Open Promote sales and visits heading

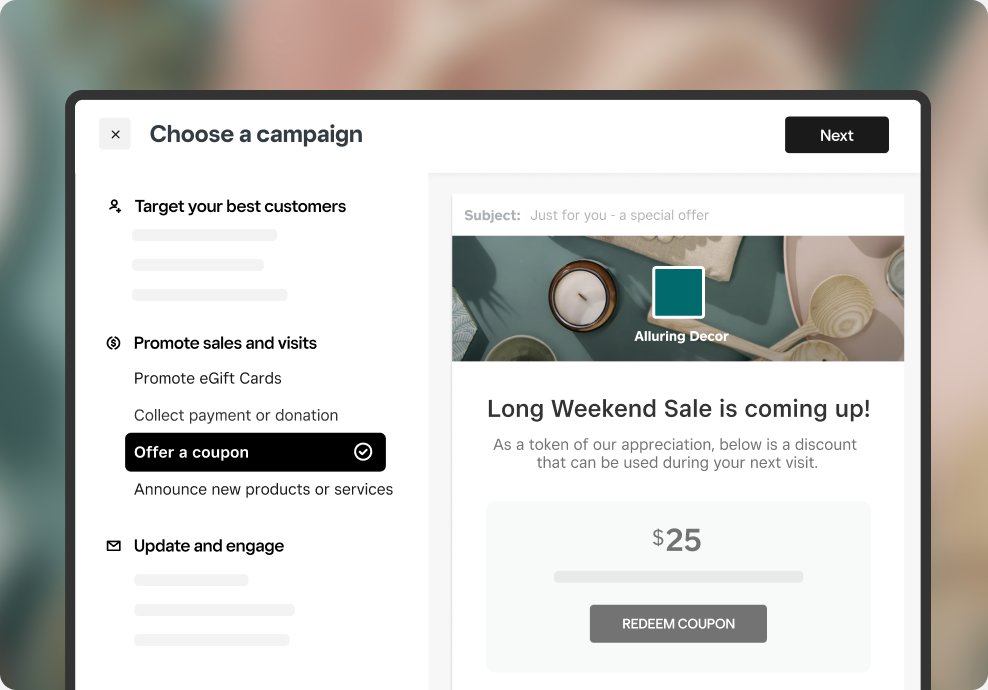pyautogui.click(x=225, y=343)
